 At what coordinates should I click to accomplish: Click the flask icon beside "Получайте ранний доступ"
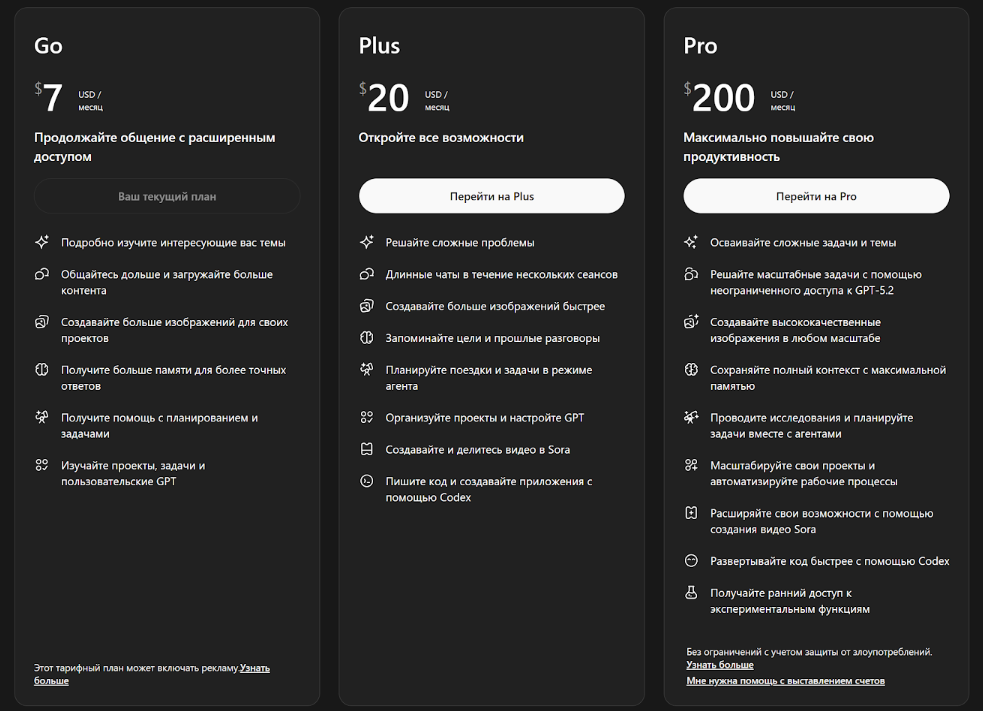(691, 593)
